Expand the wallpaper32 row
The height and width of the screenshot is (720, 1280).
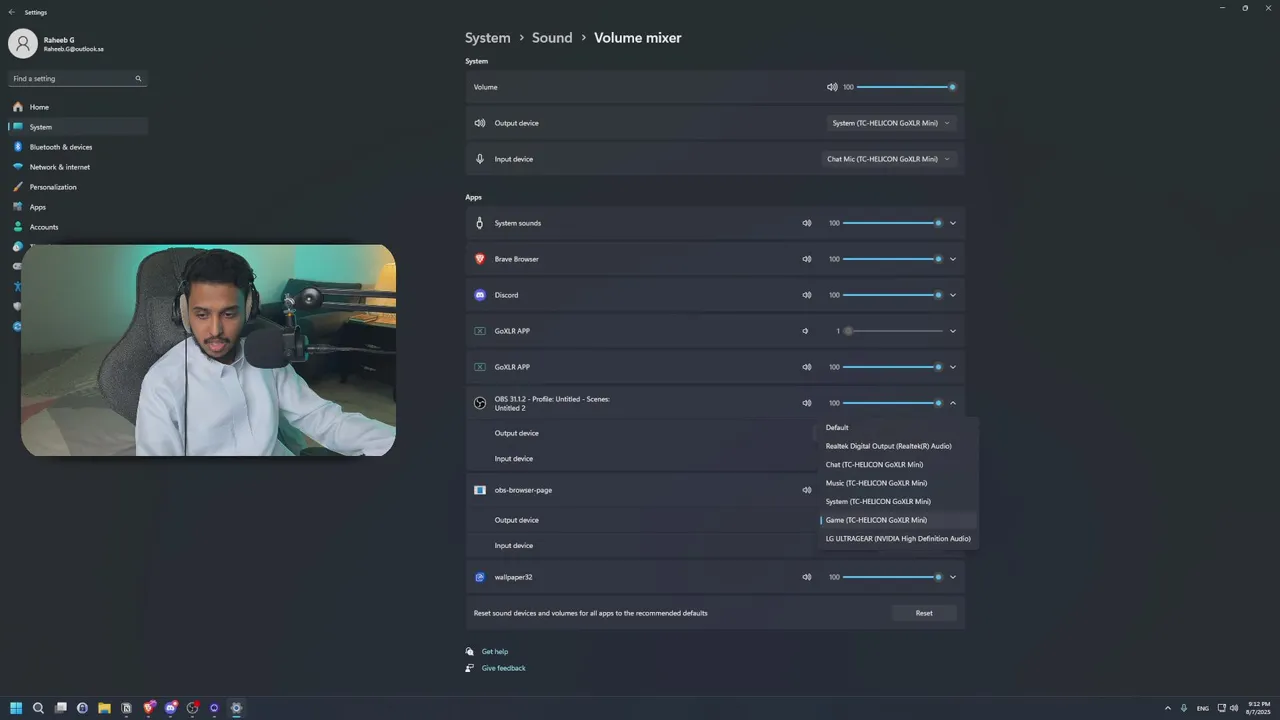point(953,577)
